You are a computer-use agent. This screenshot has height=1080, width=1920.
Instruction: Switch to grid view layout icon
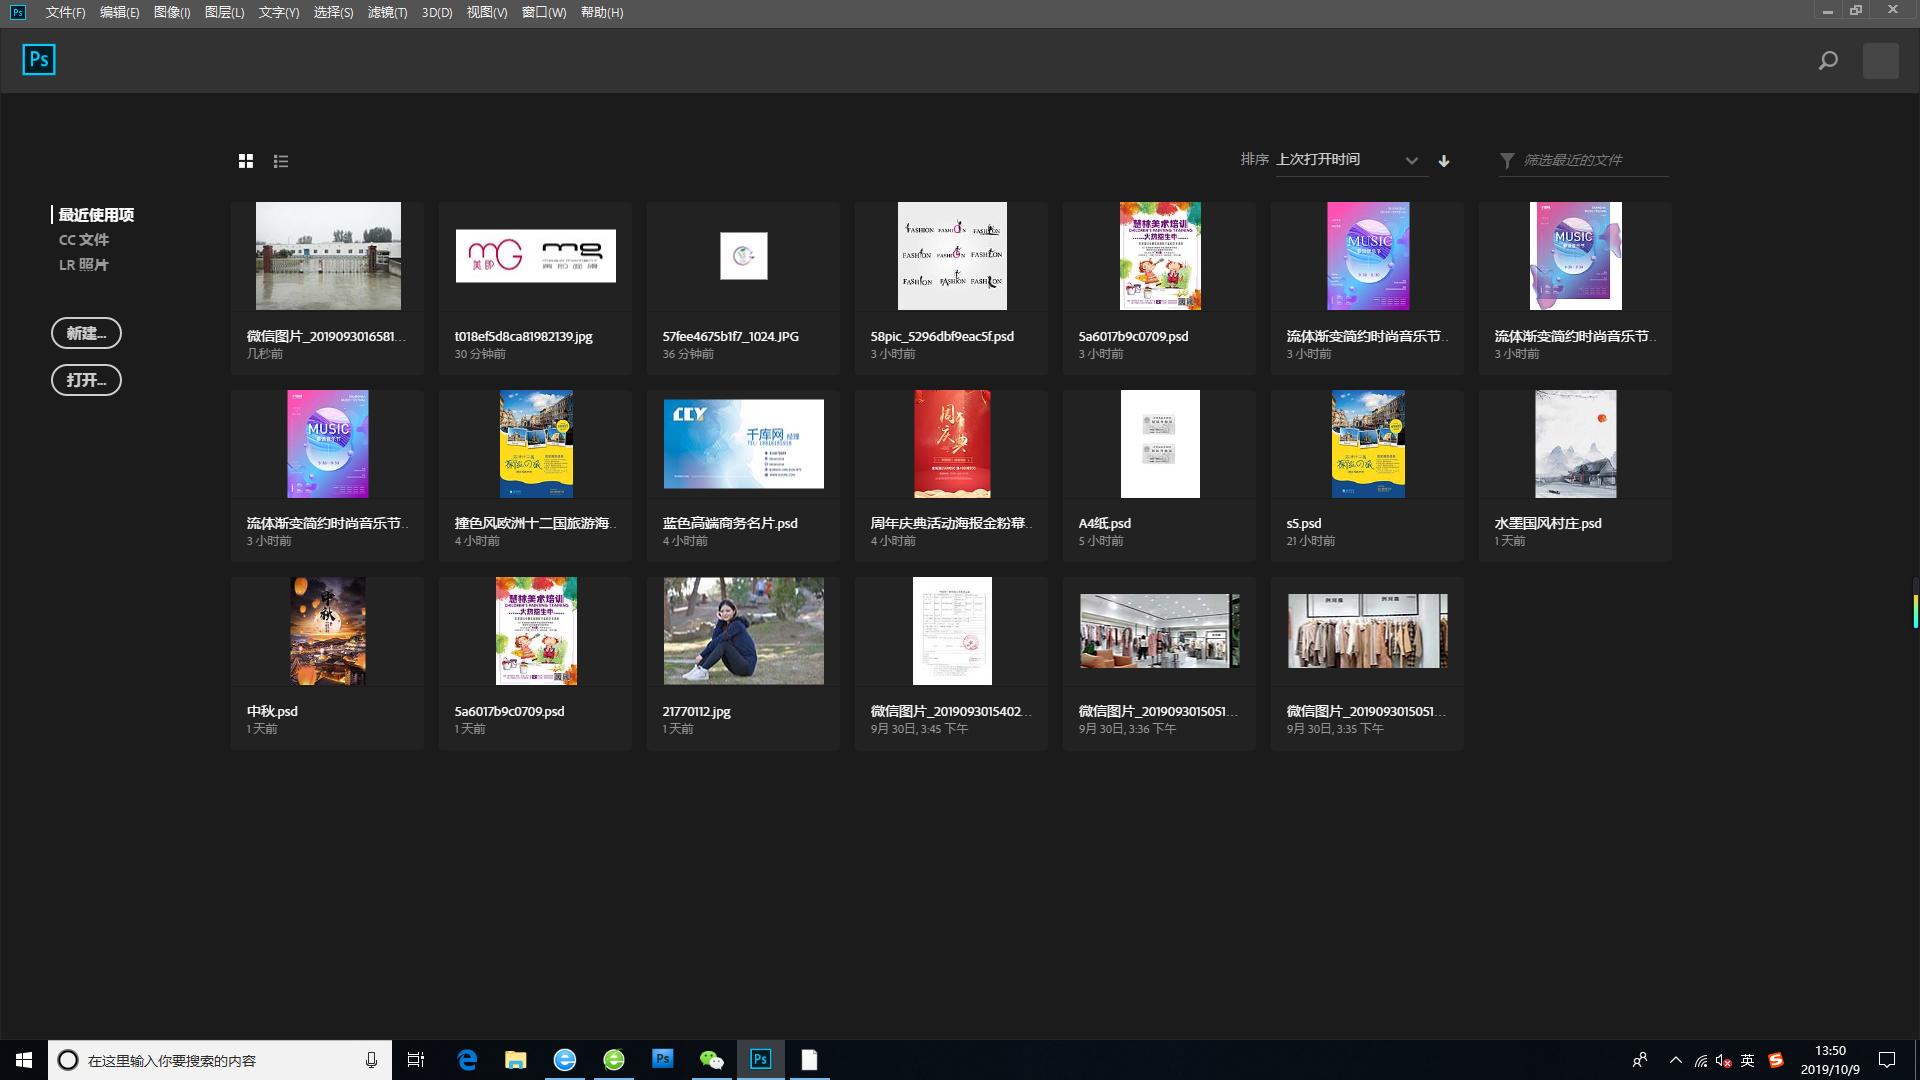pos(246,161)
